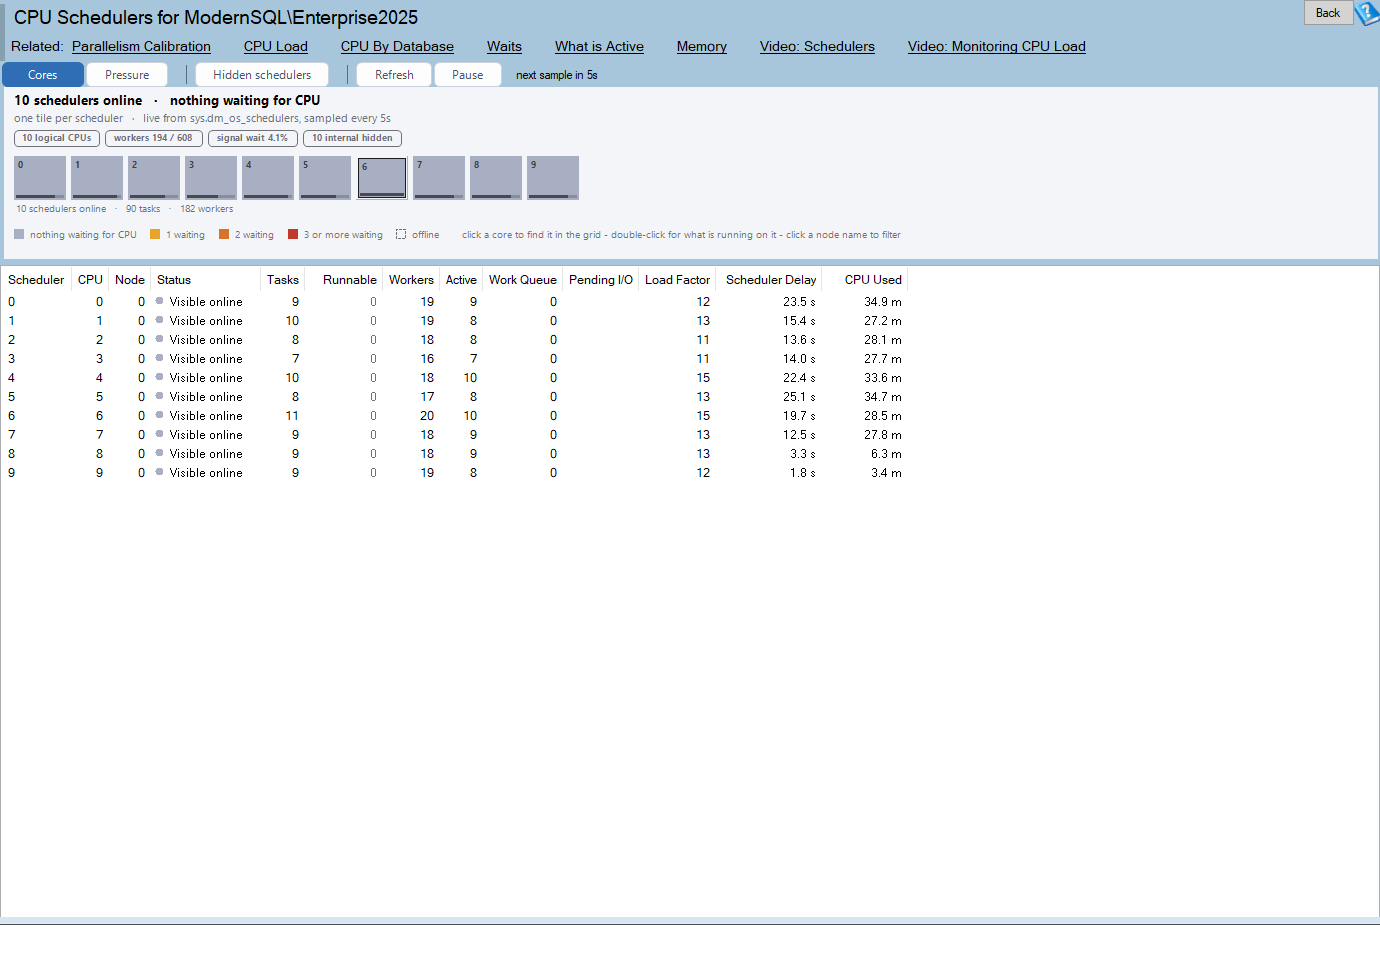Open the CPU By Database link

tap(397, 46)
